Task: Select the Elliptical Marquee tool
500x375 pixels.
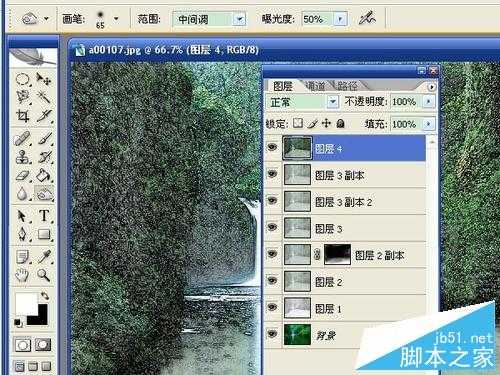Action: [23, 80]
